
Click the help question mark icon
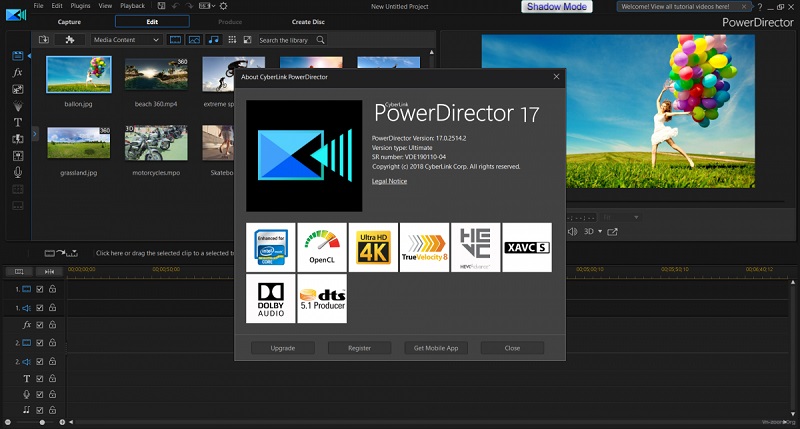click(760, 7)
